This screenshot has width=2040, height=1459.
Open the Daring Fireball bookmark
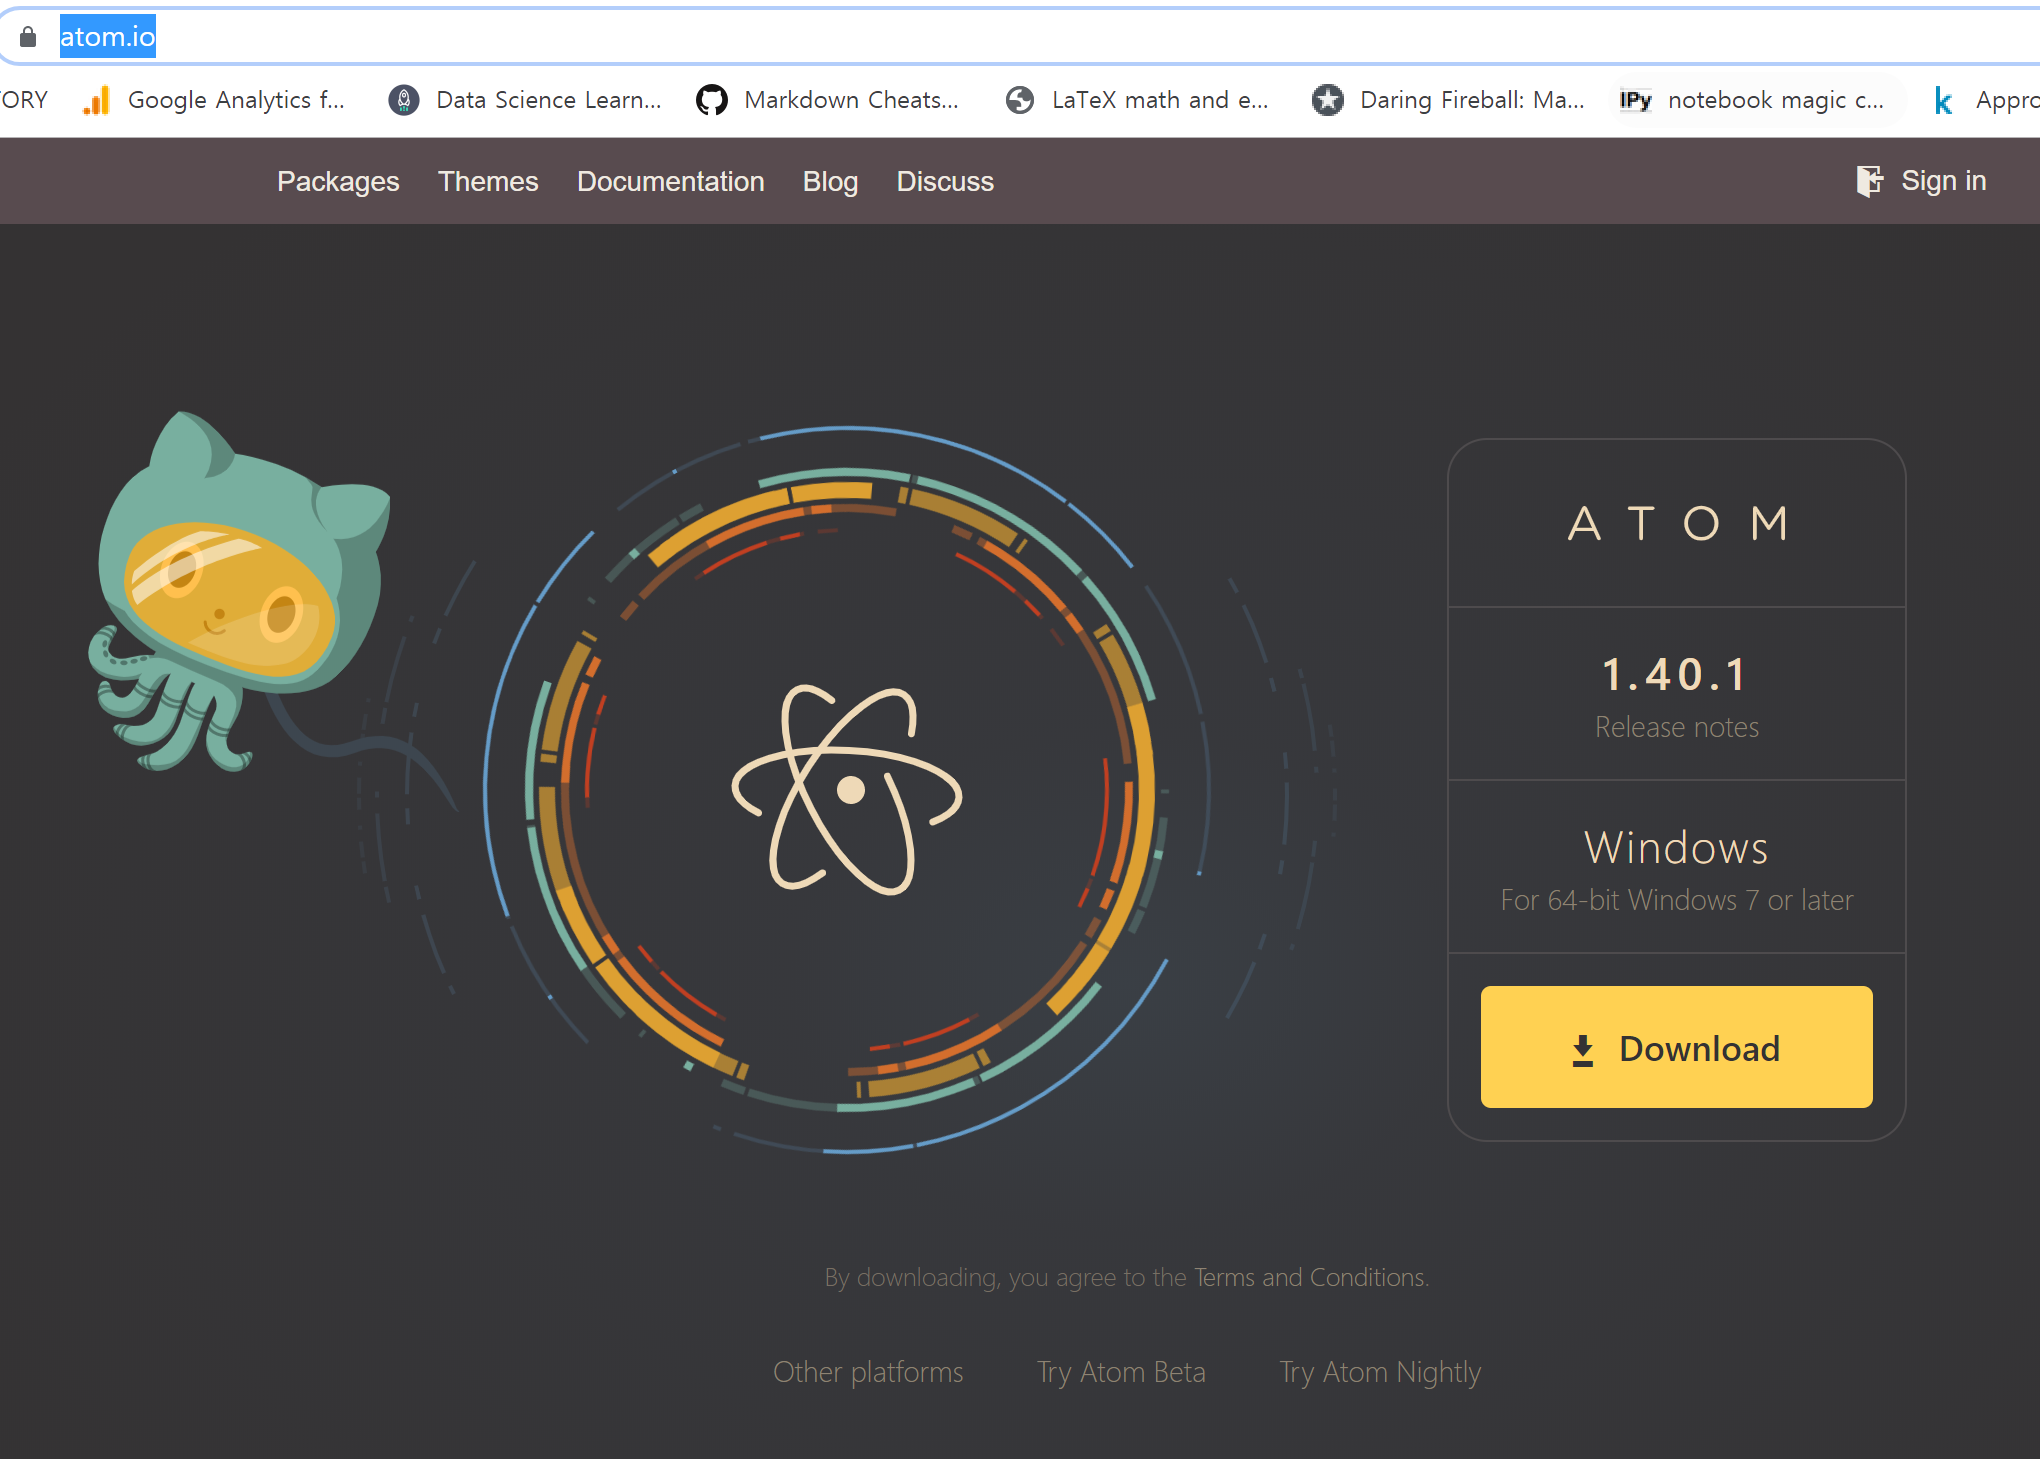click(x=1450, y=100)
